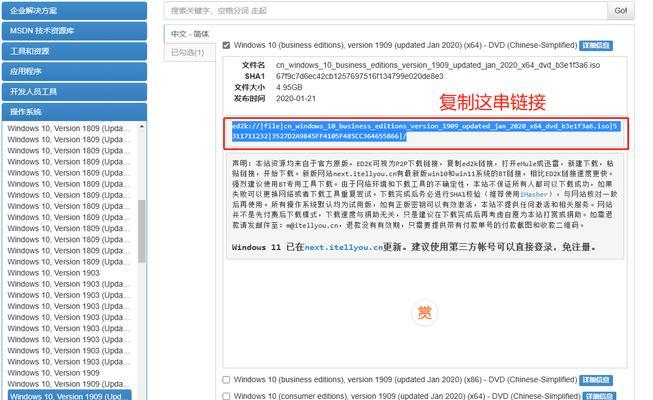Open the iHasher link in the notice
Viewport: 653px width, 400px height.
coord(533,194)
